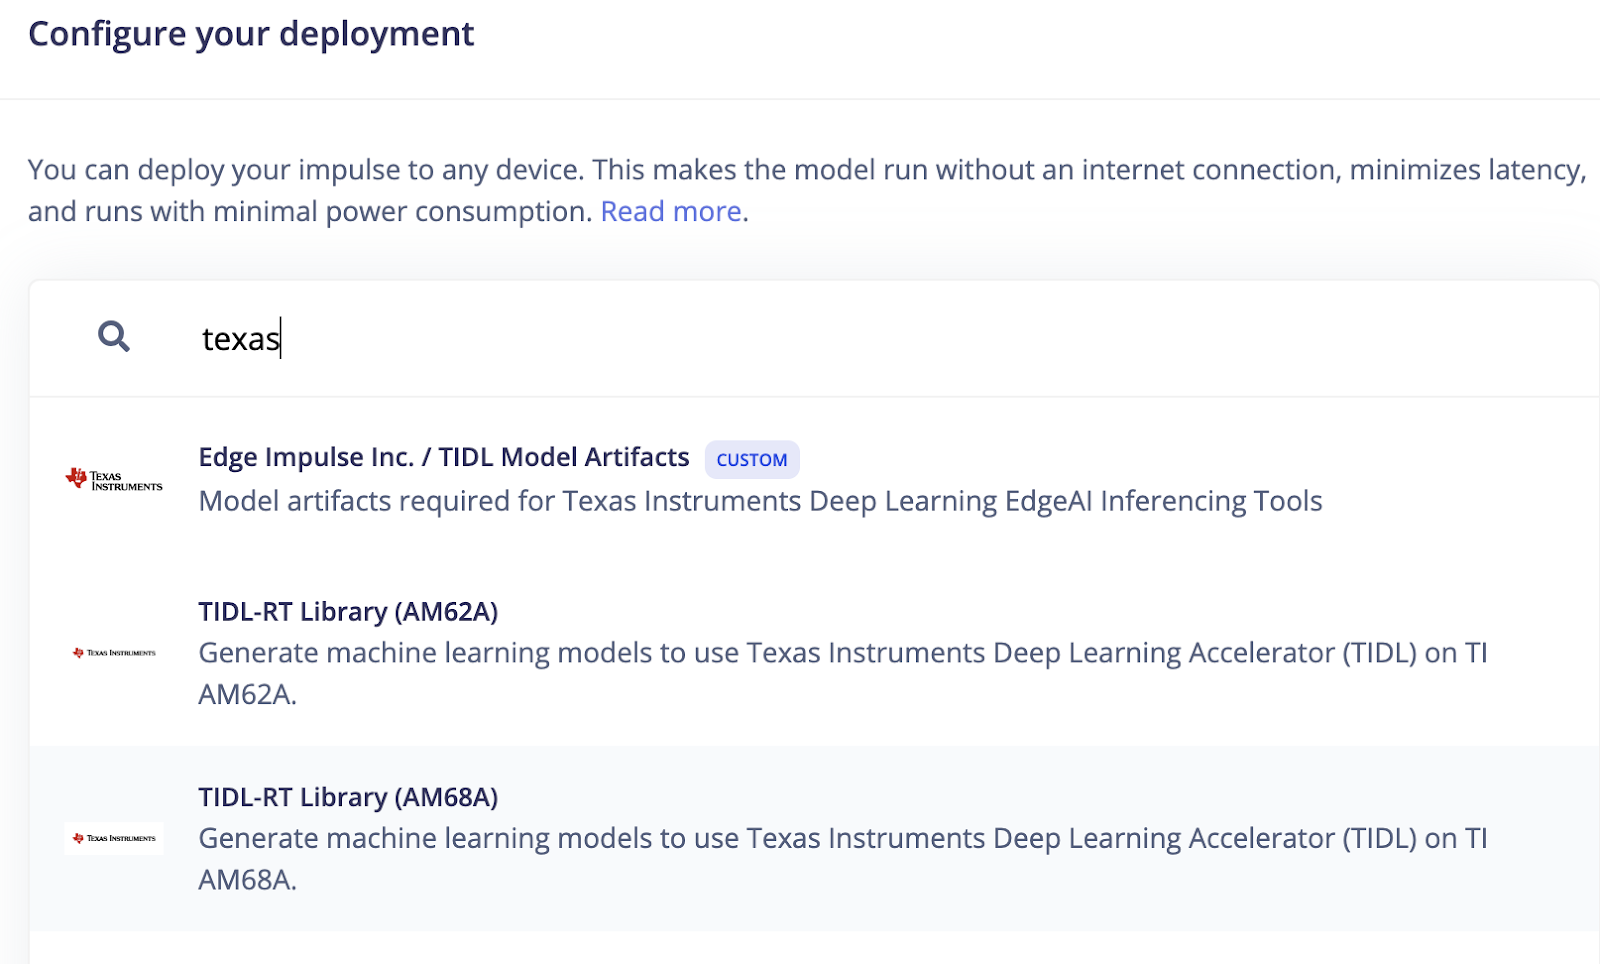Choose the TIDL-RT Library (AM62A) title
The width and height of the screenshot is (1600, 964).
[x=348, y=611]
